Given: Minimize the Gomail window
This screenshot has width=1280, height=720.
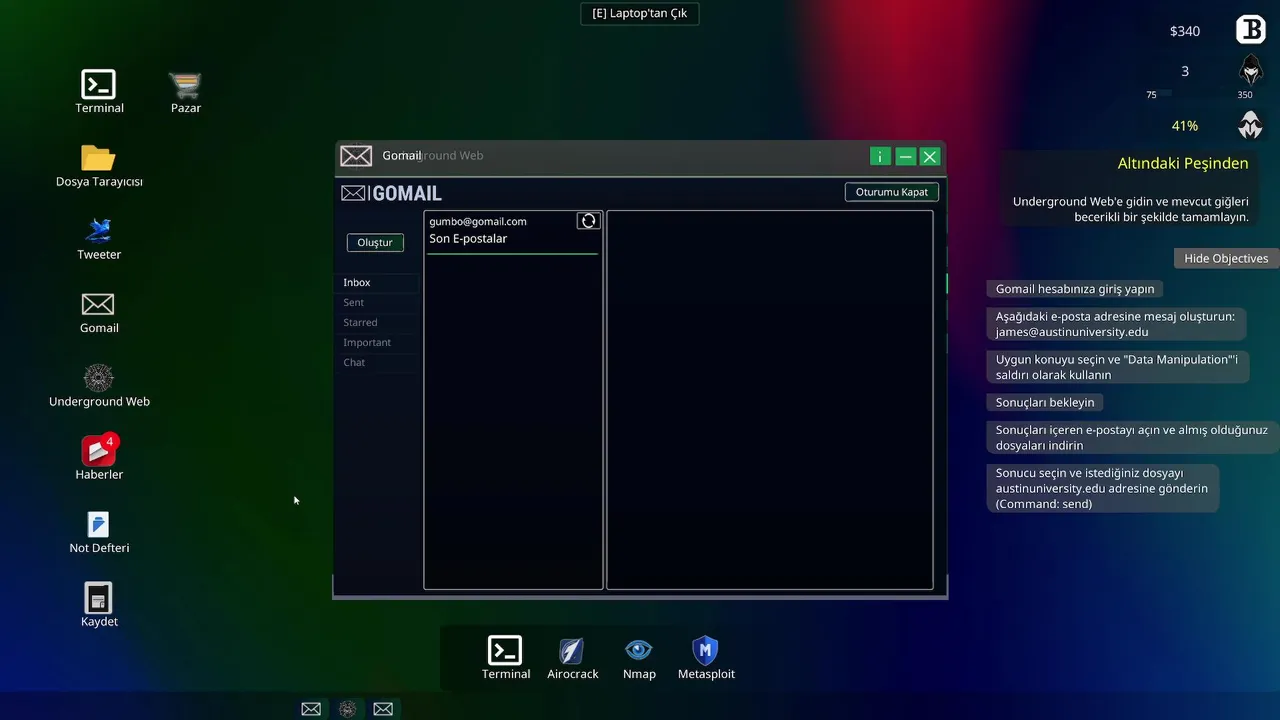Looking at the screenshot, I should coord(905,156).
